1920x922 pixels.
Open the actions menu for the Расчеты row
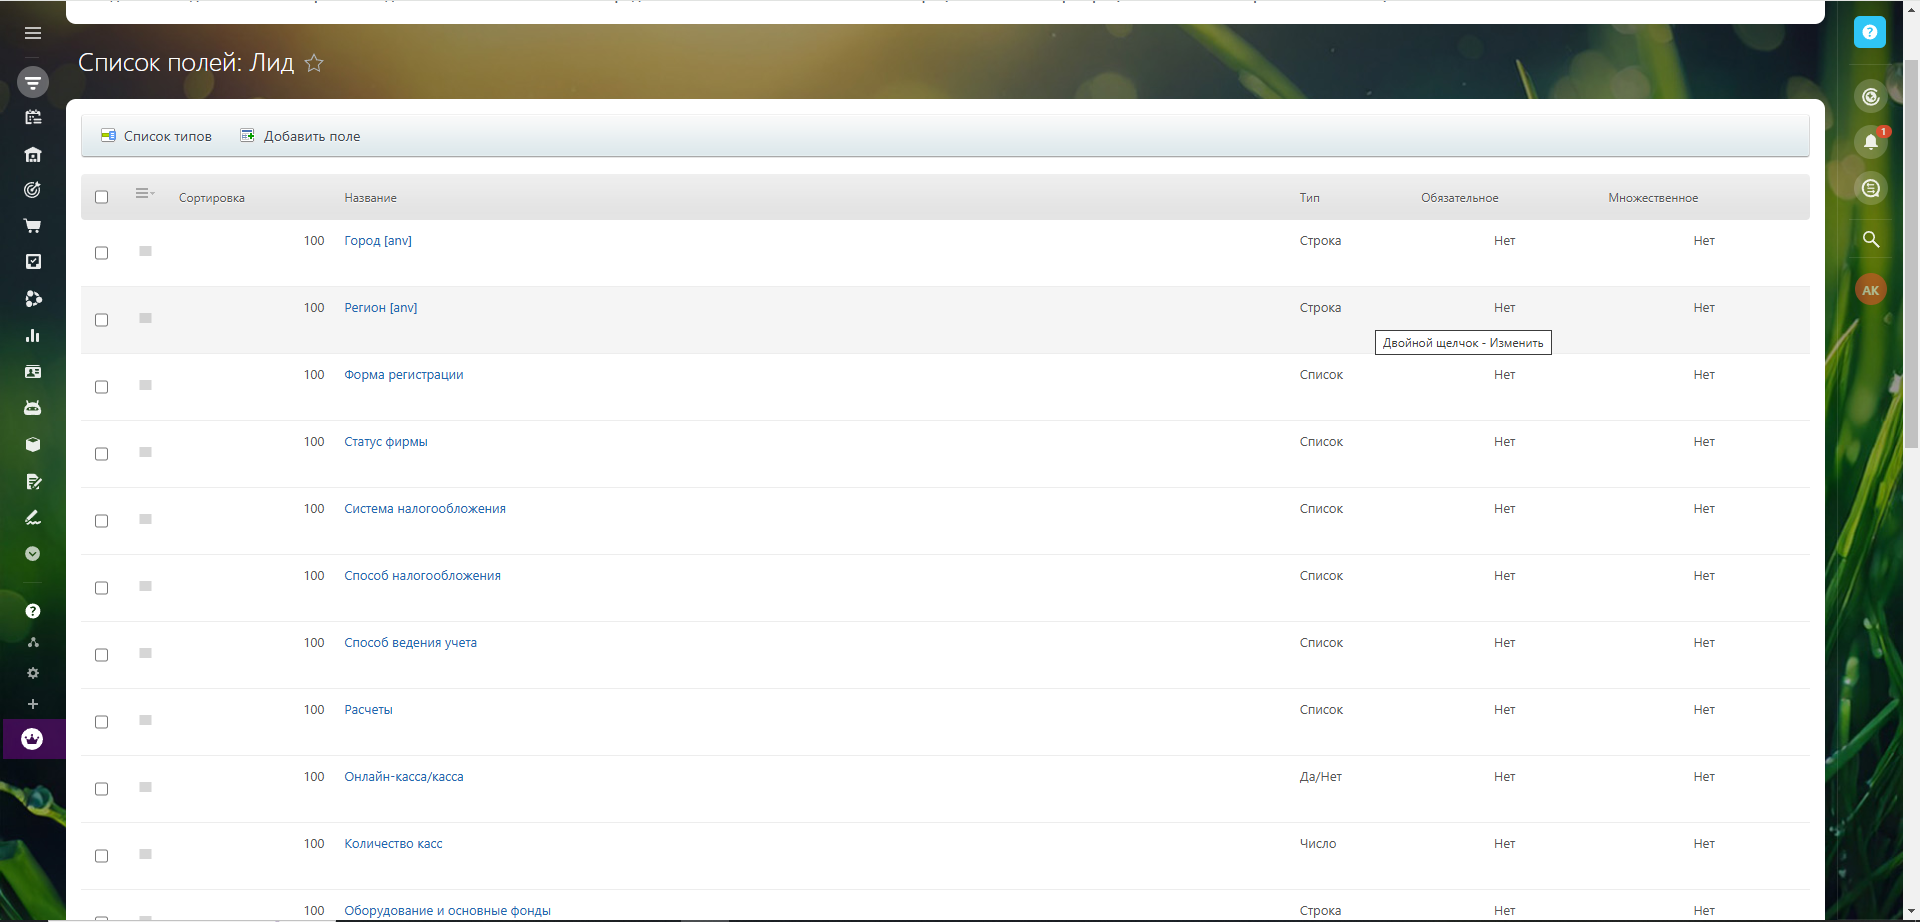click(145, 720)
